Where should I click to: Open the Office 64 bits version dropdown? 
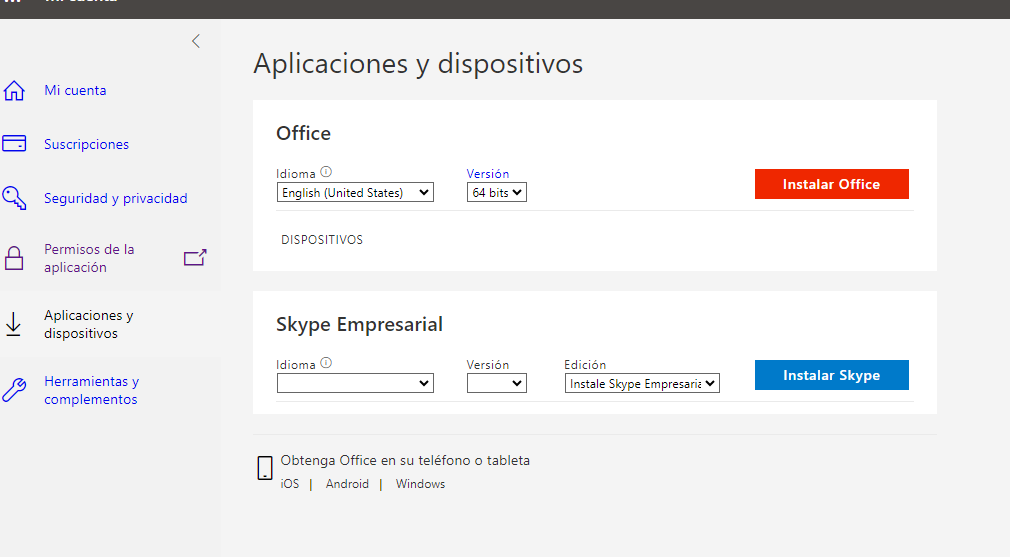pyautogui.click(x=496, y=192)
